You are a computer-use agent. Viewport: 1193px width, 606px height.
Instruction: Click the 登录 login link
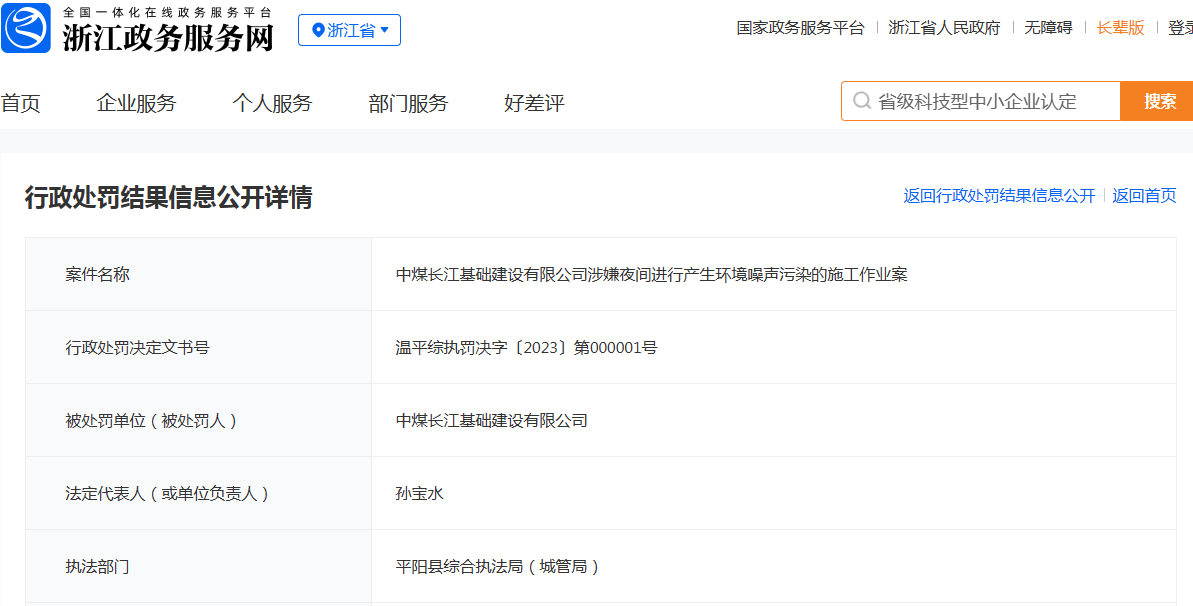coord(1180,28)
